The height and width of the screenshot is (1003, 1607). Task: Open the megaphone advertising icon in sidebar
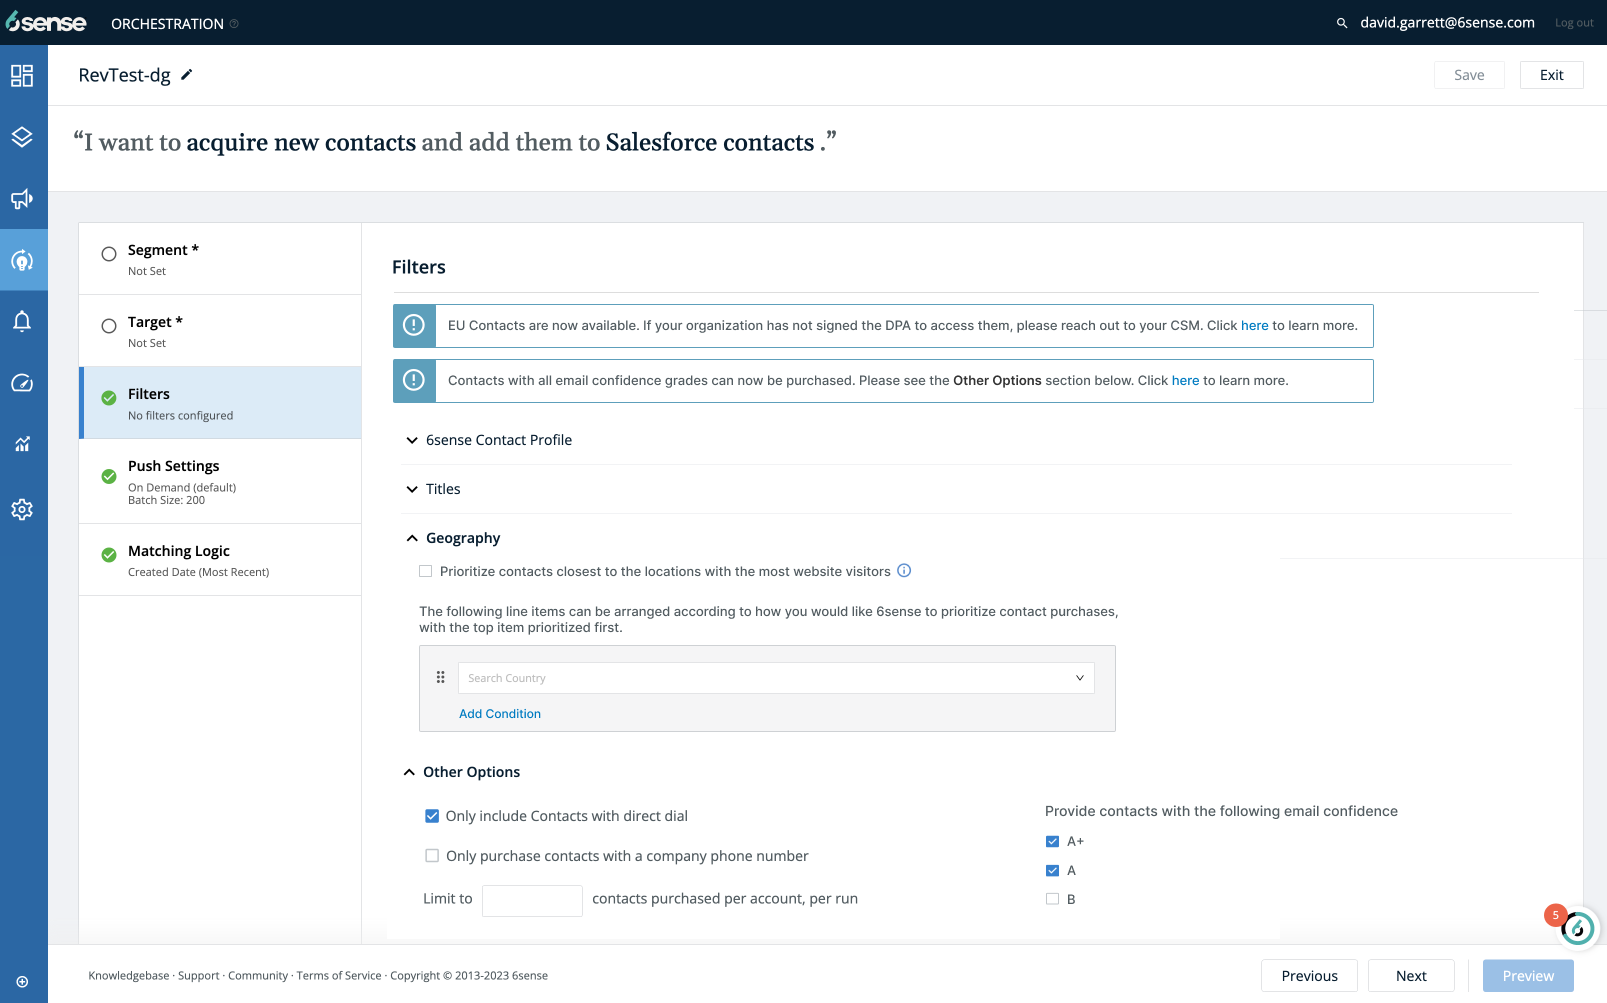point(22,199)
